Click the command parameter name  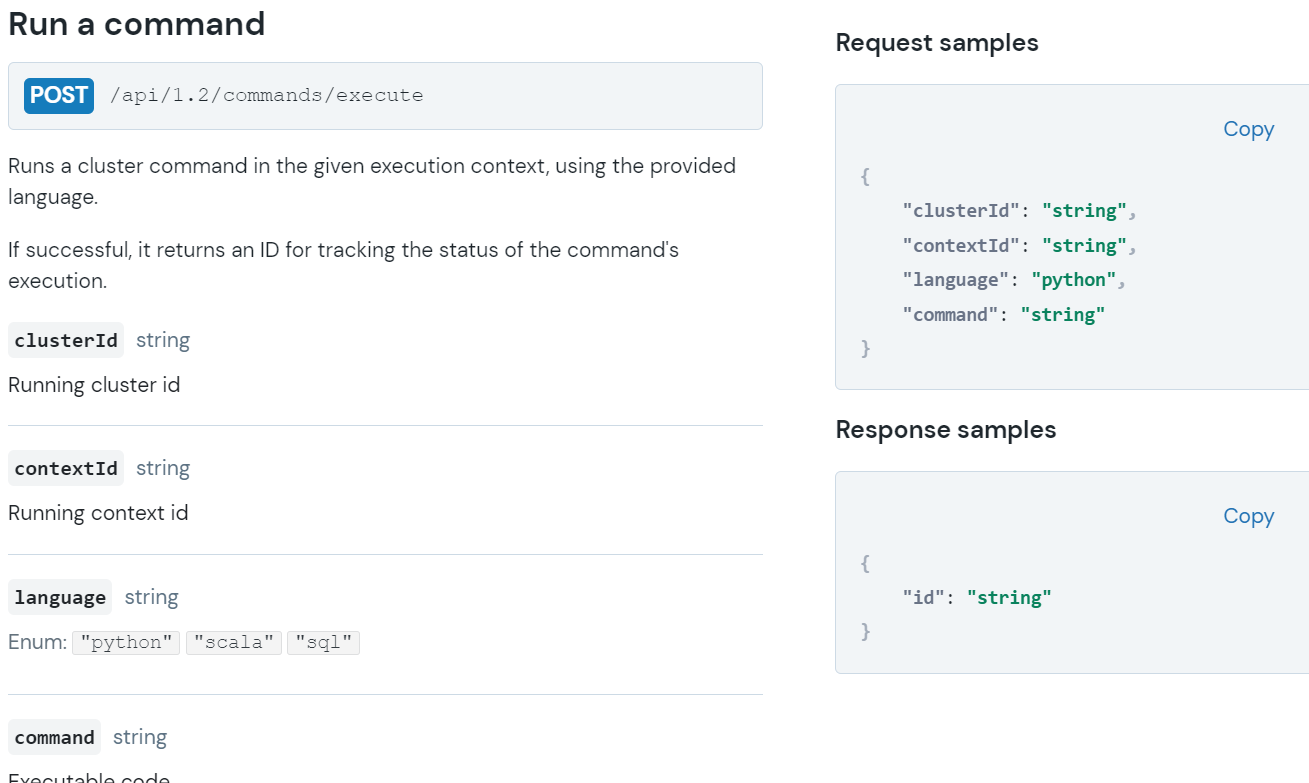tap(54, 737)
